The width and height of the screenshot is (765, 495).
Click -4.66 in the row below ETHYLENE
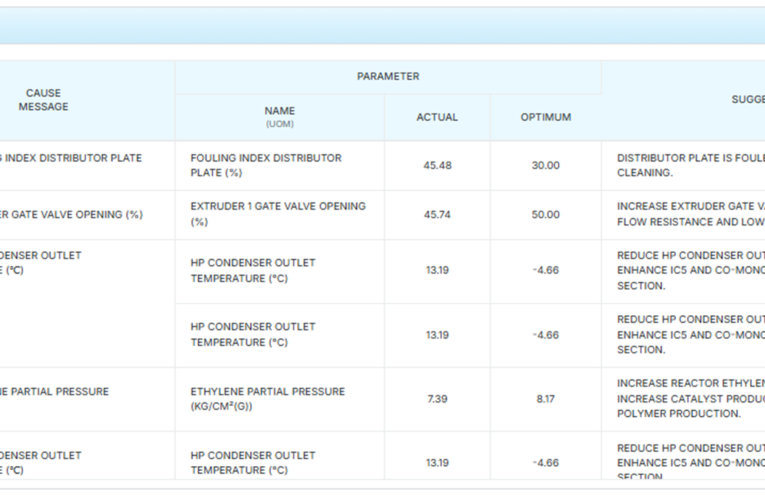[545, 463]
